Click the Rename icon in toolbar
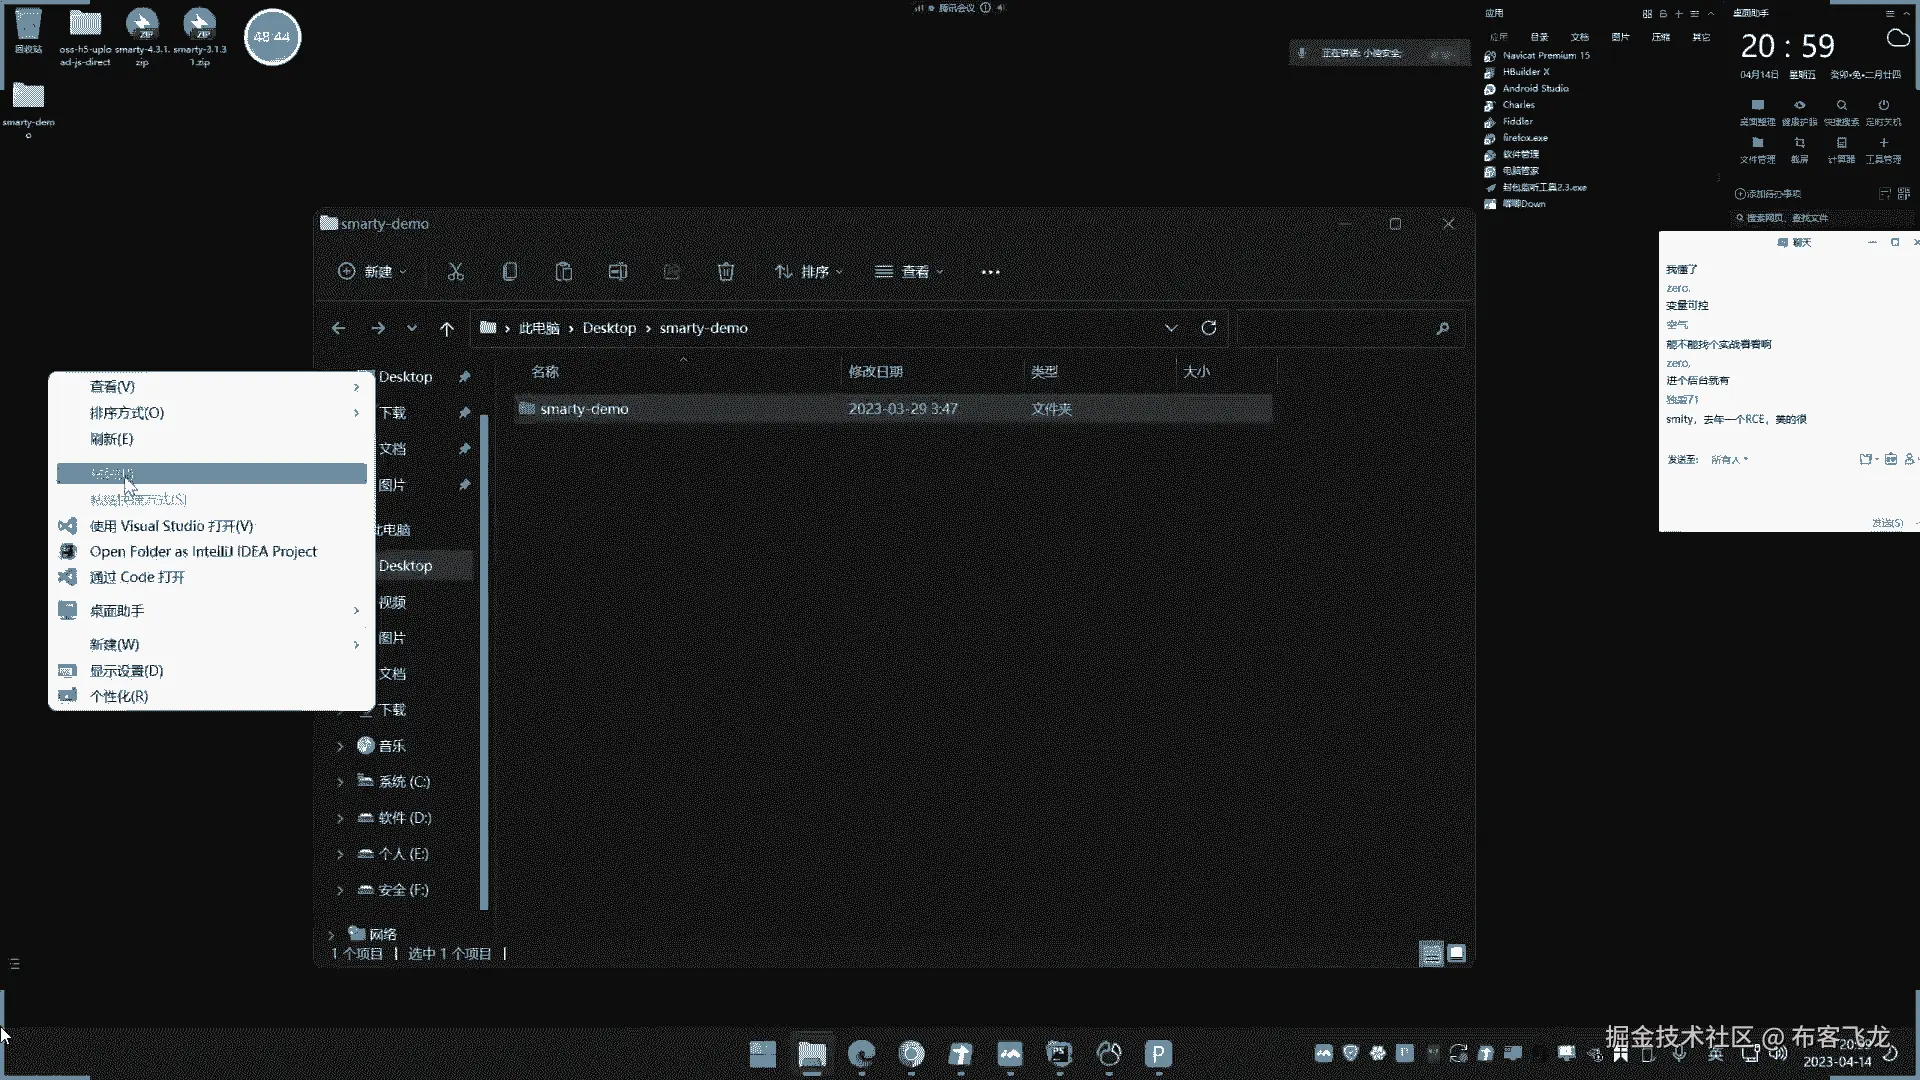This screenshot has height=1080, width=1920. click(x=618, y=272)
